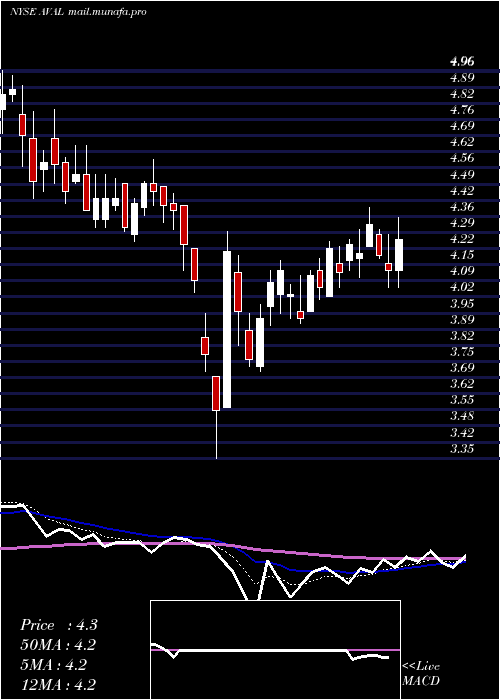500x700 pixels.
Task: Select the 4.62 price axis label
Action: [x=462, y=142]
